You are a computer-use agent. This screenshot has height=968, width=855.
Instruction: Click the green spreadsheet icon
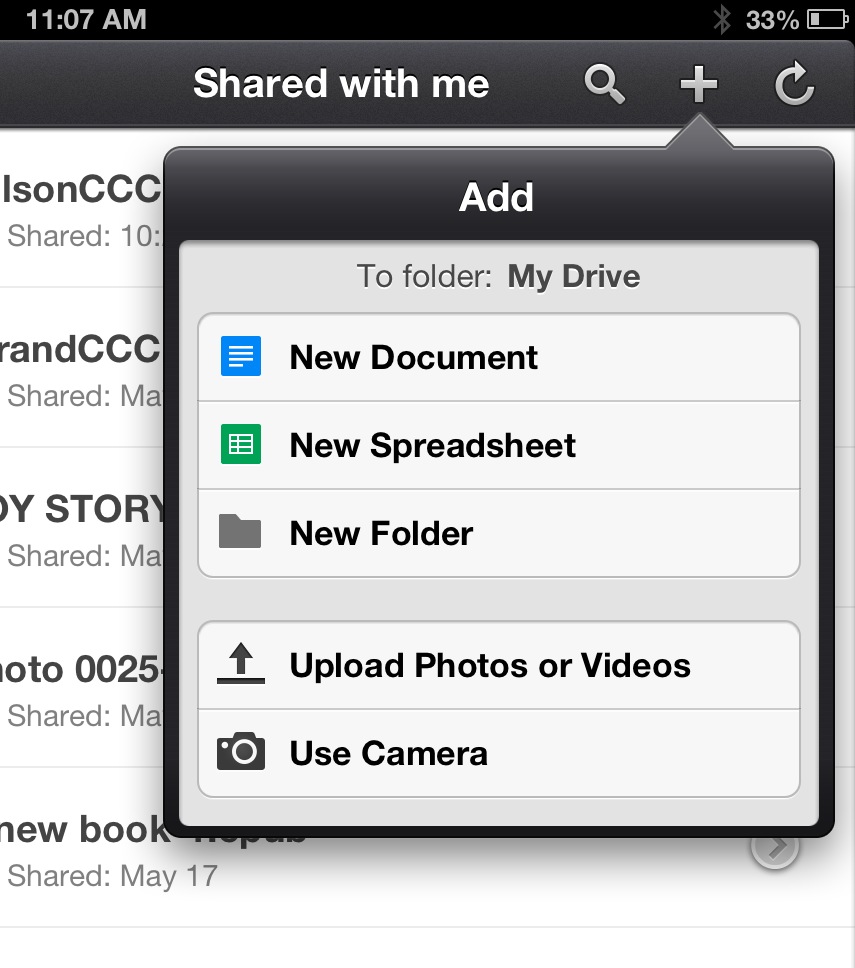241,444
